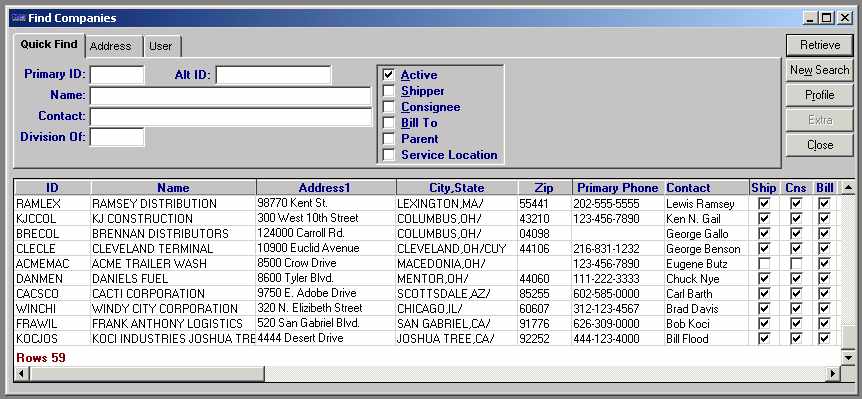
Task: Focus the Primary ID input field
Action: click(117, 75)
